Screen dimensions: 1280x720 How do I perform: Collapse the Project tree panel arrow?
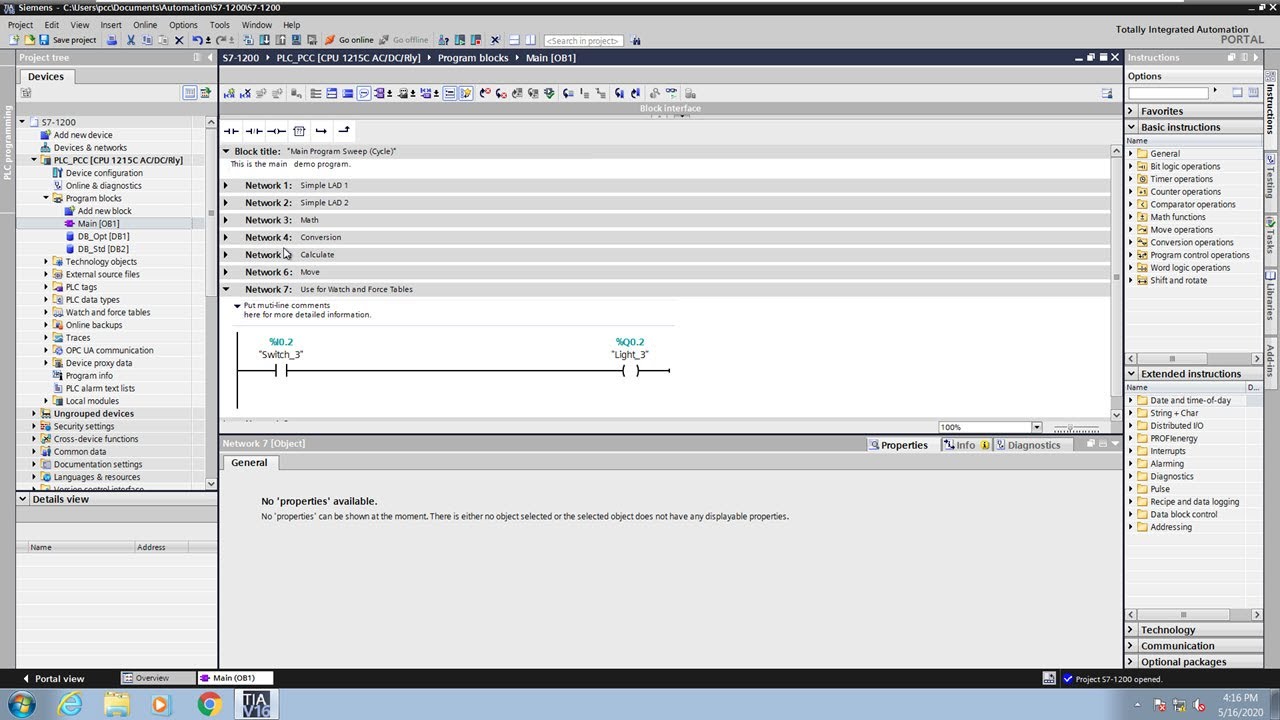click(209, 58)
